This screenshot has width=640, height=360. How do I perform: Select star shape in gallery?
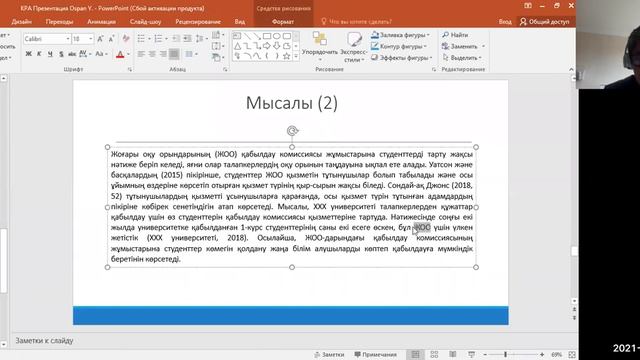tap(287, 56)
